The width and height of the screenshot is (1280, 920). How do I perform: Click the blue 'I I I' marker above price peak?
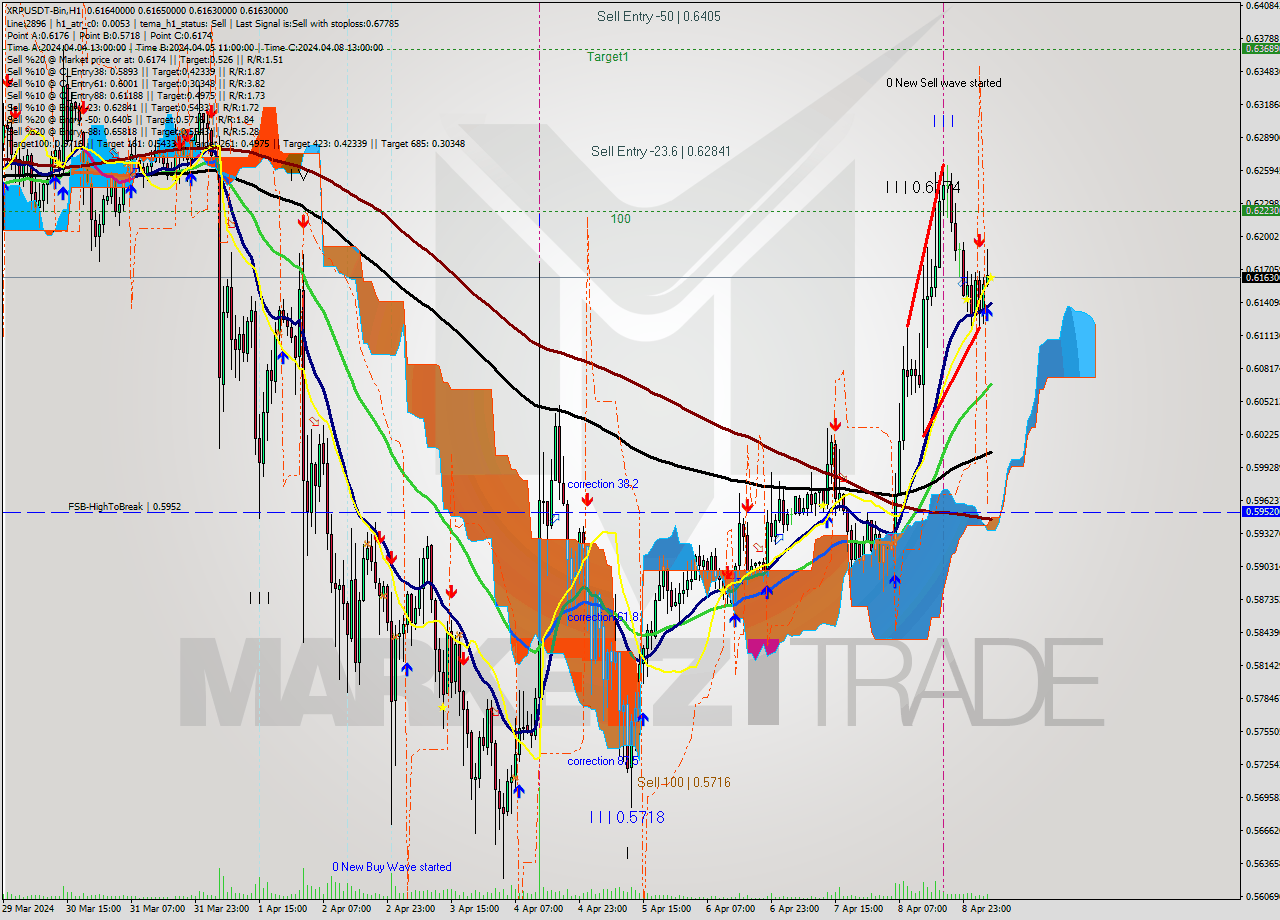(943, 121)
